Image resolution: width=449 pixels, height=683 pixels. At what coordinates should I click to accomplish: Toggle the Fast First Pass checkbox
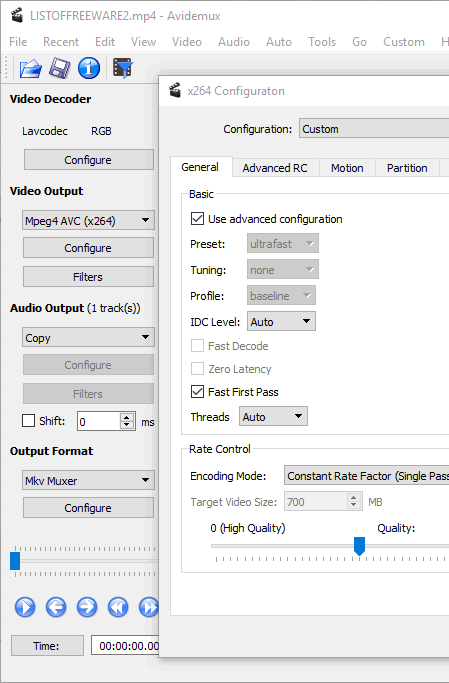point(197,392)
